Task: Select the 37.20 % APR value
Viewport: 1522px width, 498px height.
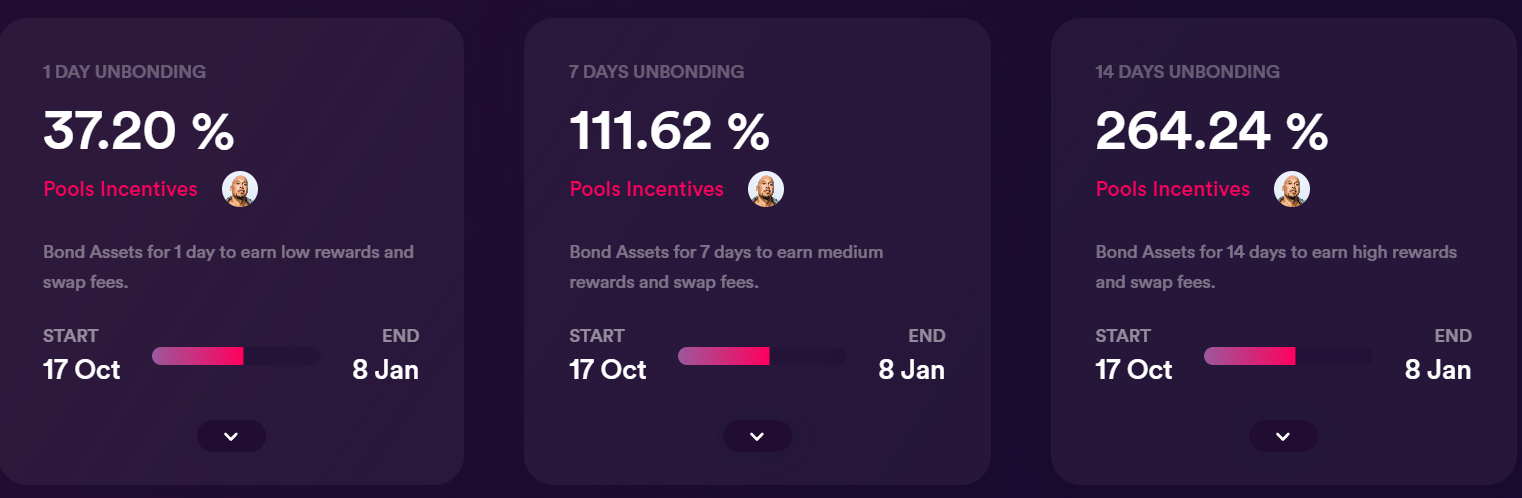Action: click(138, 131)
